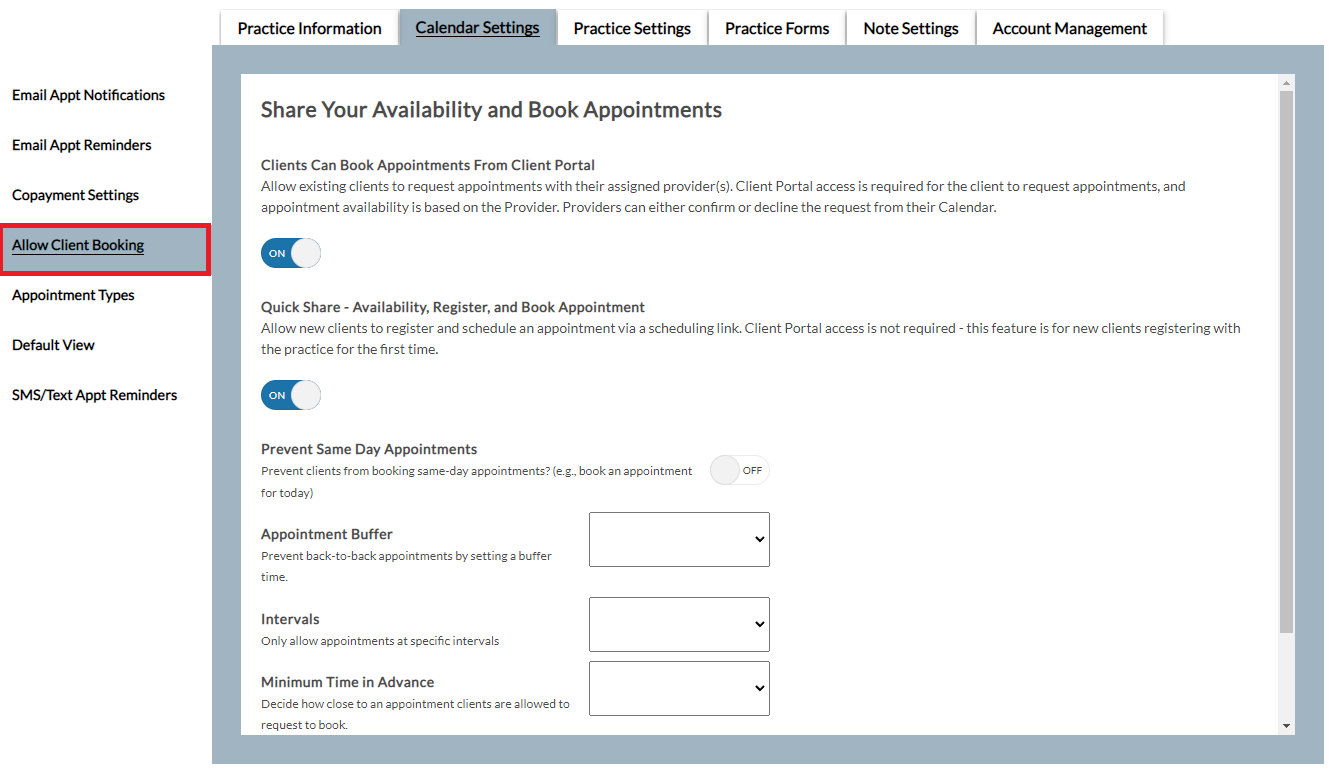
Task: Open the Practice Settings tab
Action: tap(631, 28)
